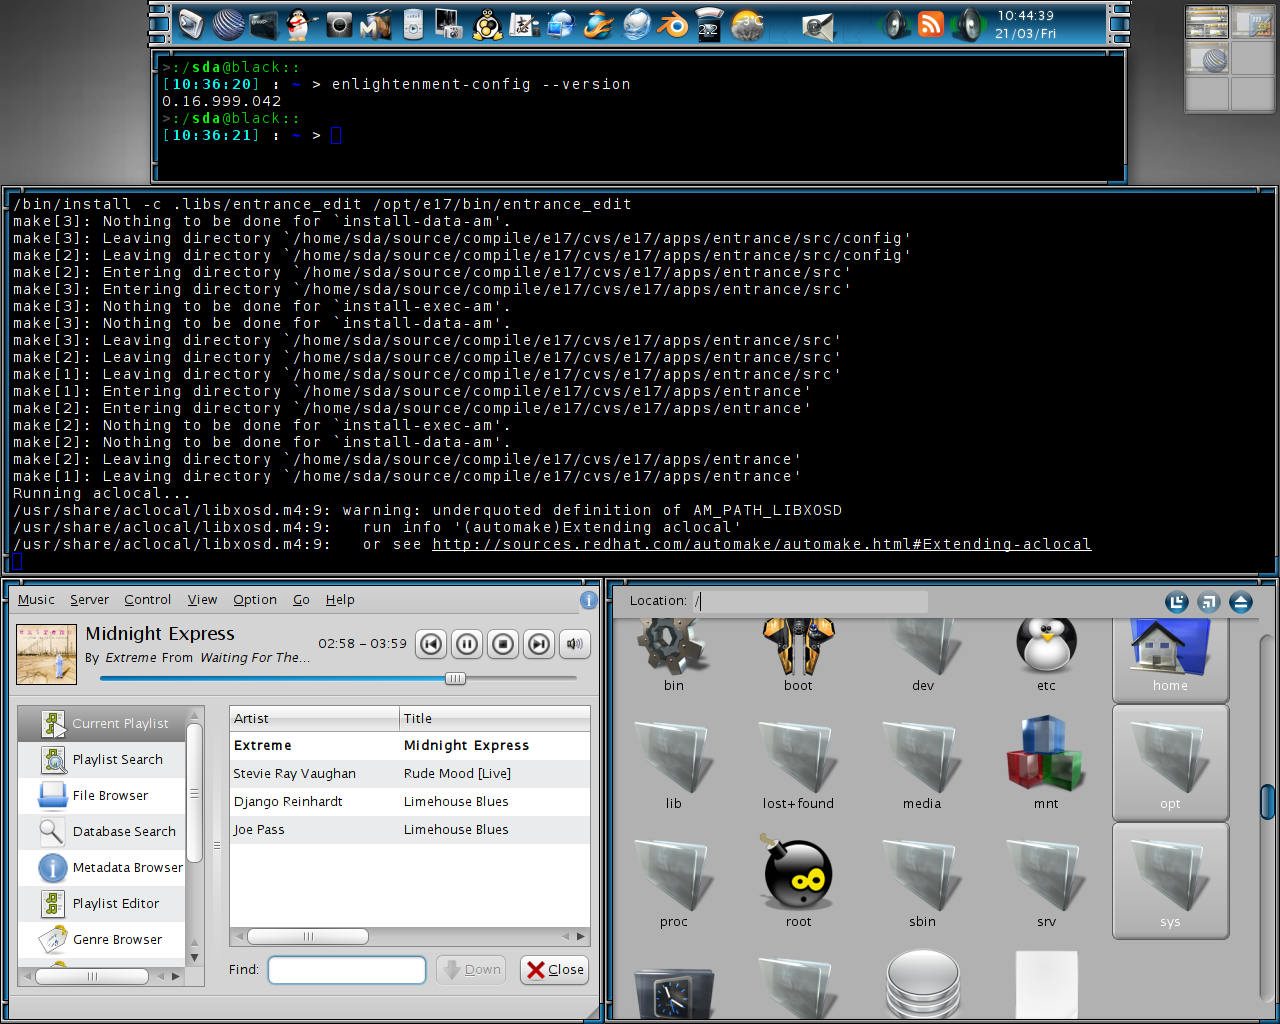This screenshot has height=1024, width=1280.
Task: Open the Option menu
Action: click(x=255, y=600)
